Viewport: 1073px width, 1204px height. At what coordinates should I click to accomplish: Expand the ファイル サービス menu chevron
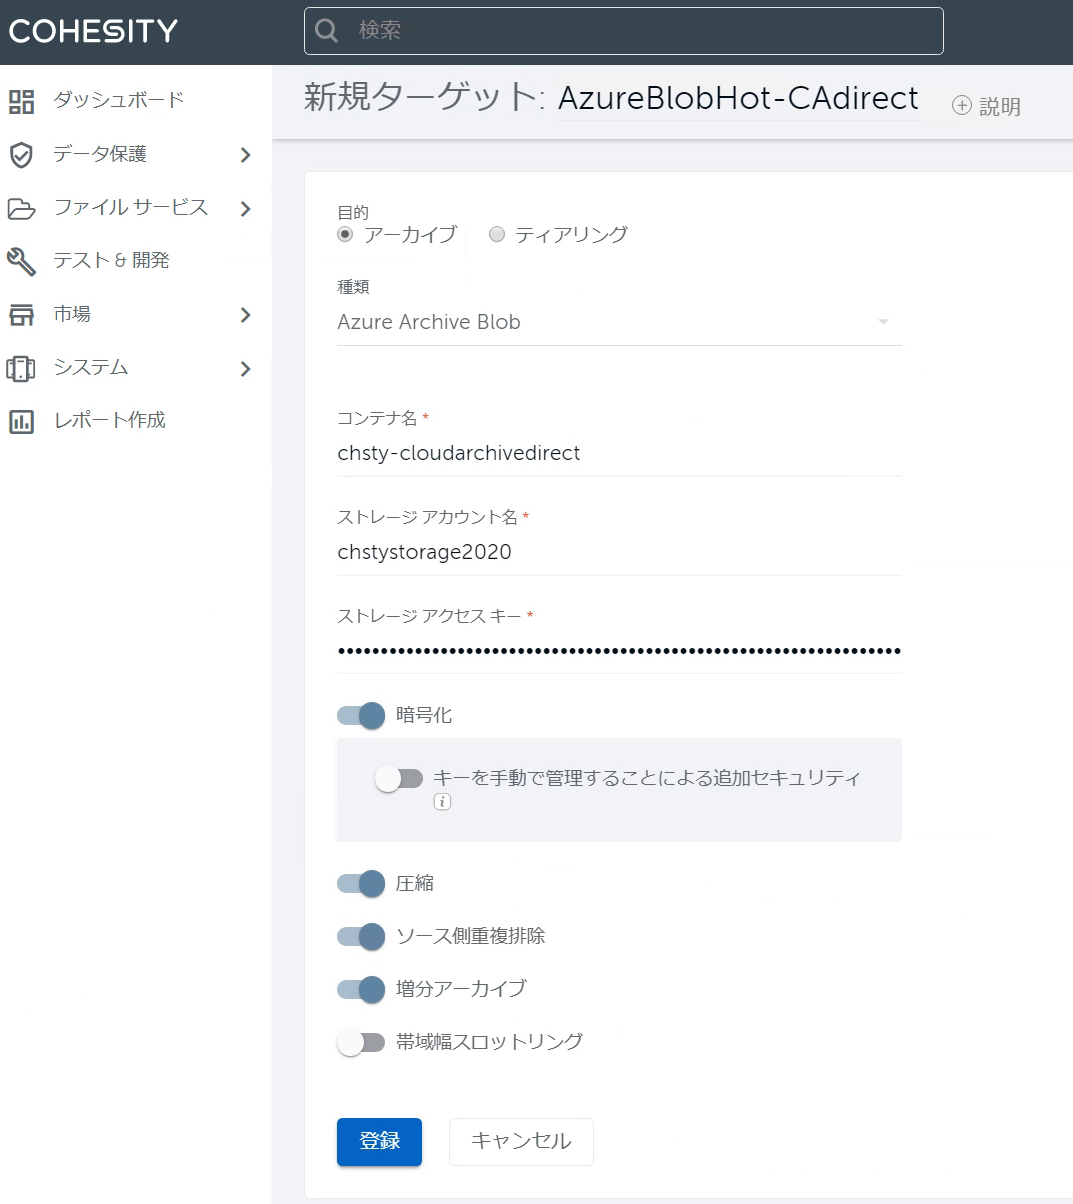tap(246, 208)
